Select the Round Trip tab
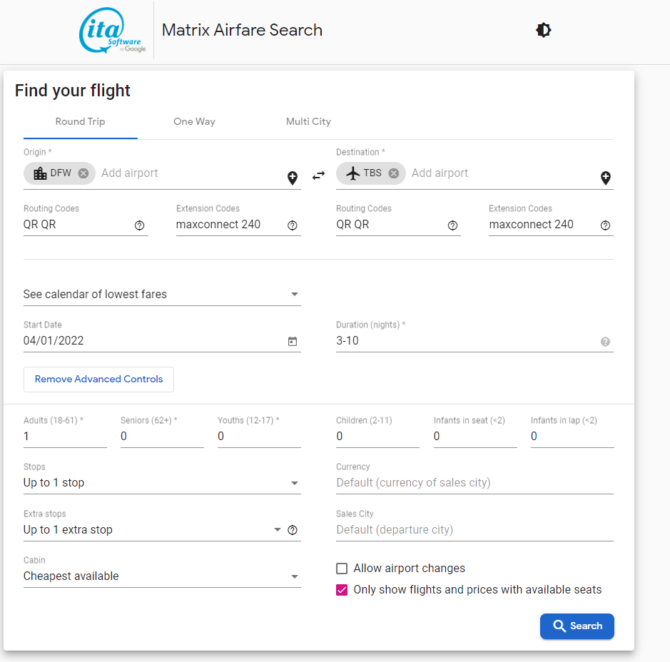 pos(80,122)
